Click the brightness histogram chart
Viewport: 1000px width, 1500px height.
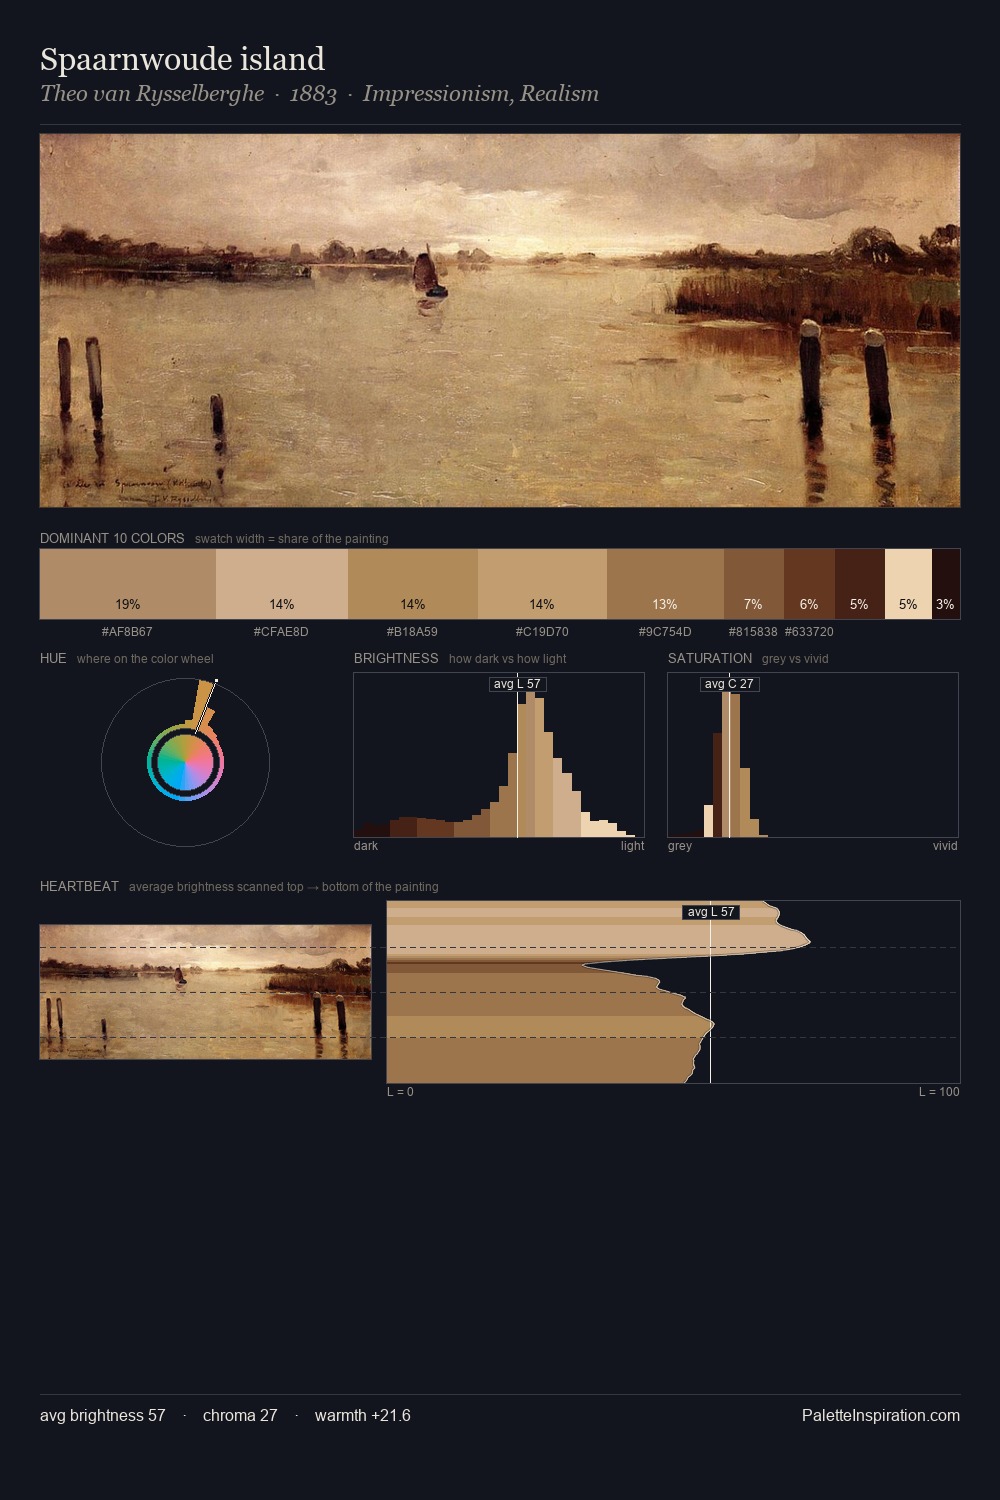pyautogui.click(x=499, y=755)
